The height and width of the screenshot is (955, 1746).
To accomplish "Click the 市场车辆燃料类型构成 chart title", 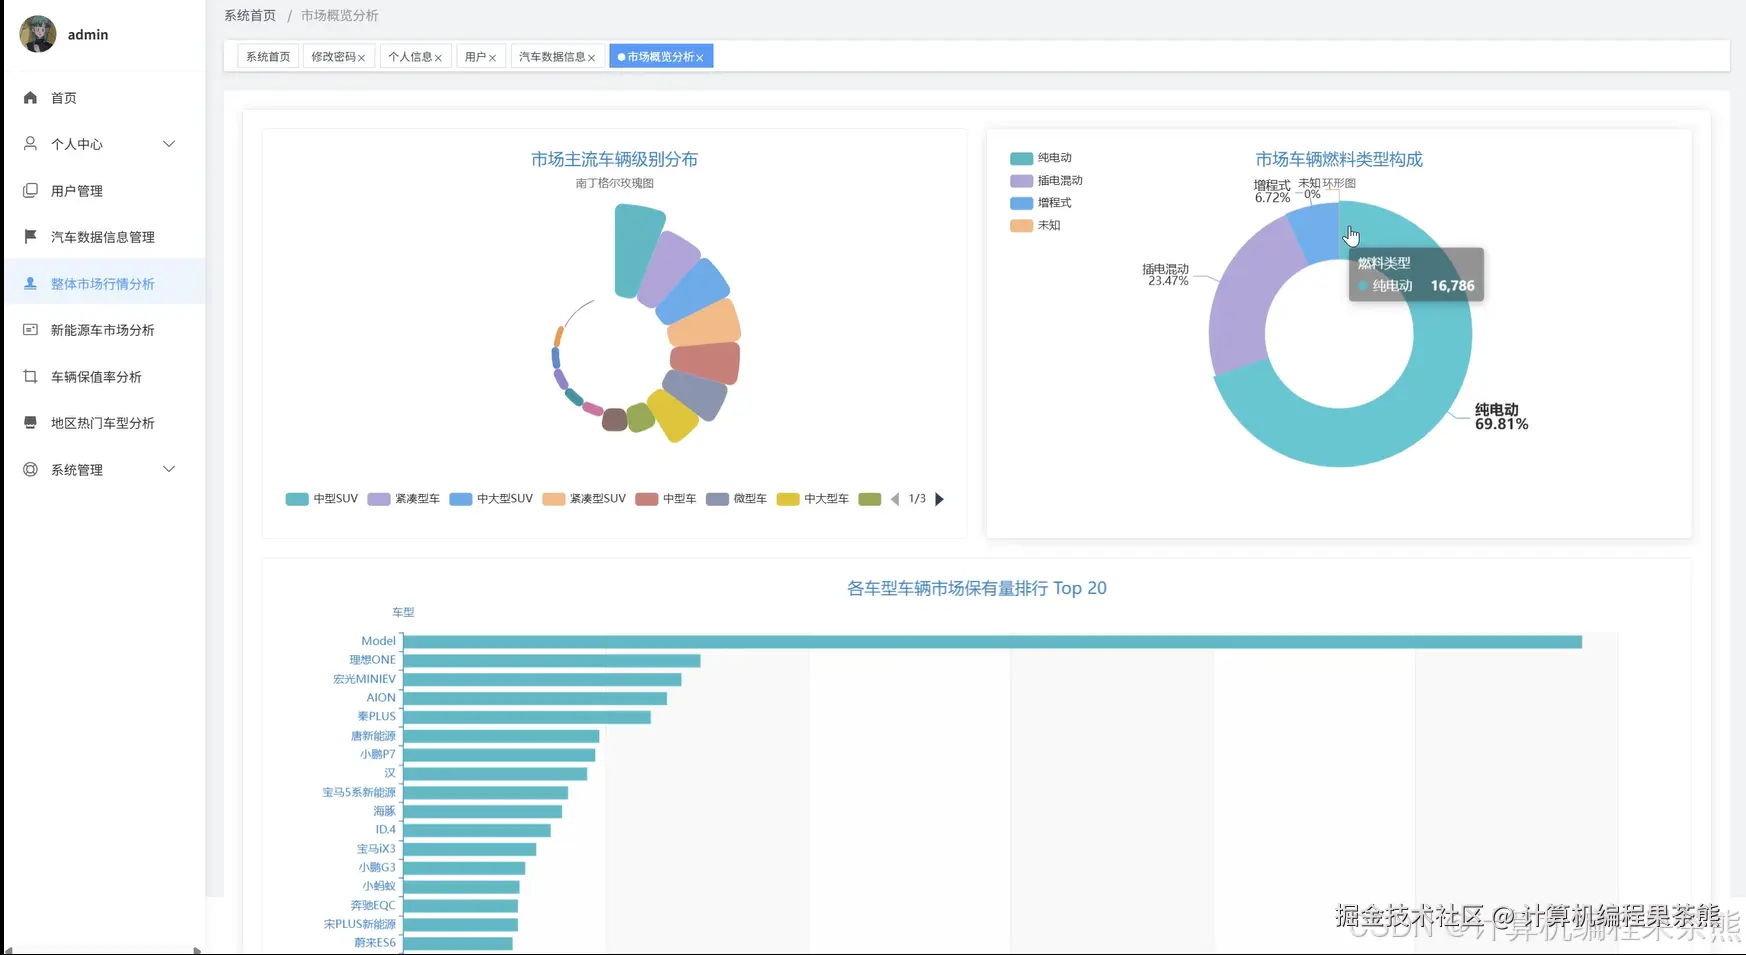I will click(x=1339, y=160).
